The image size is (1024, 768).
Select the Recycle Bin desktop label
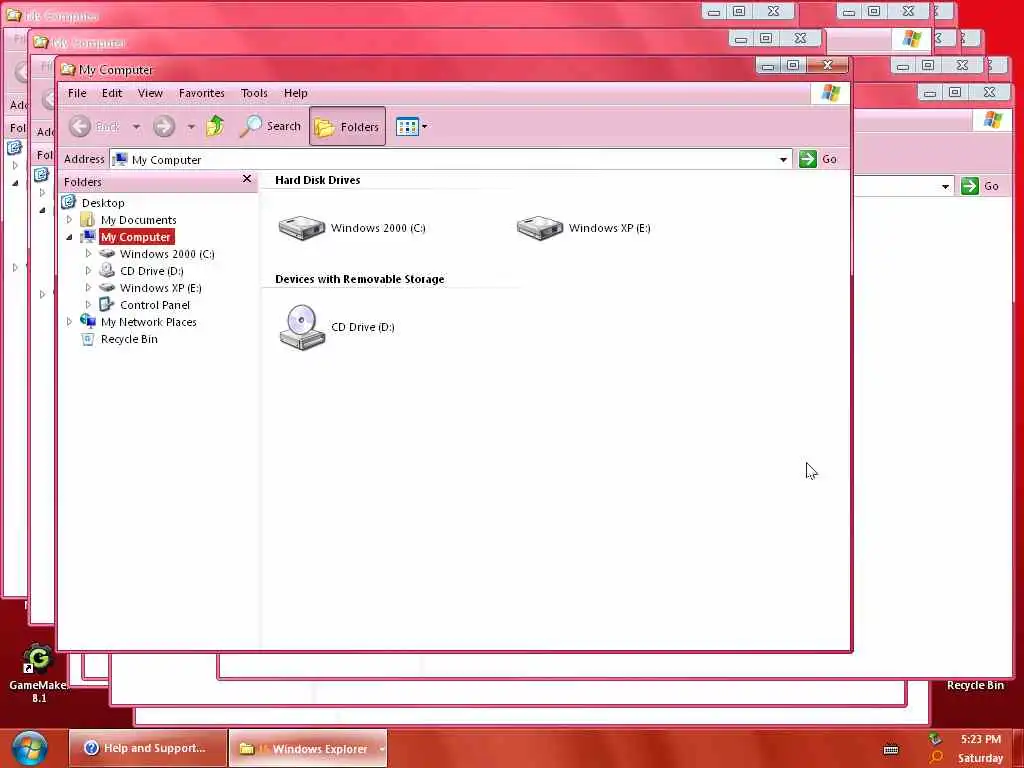[975, 685]
